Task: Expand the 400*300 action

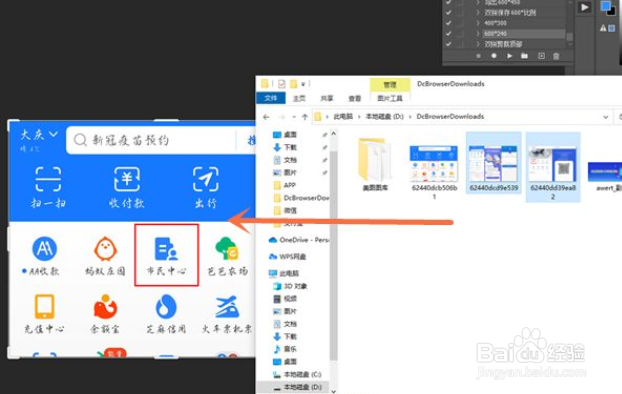Action: [x=478, y=23]
